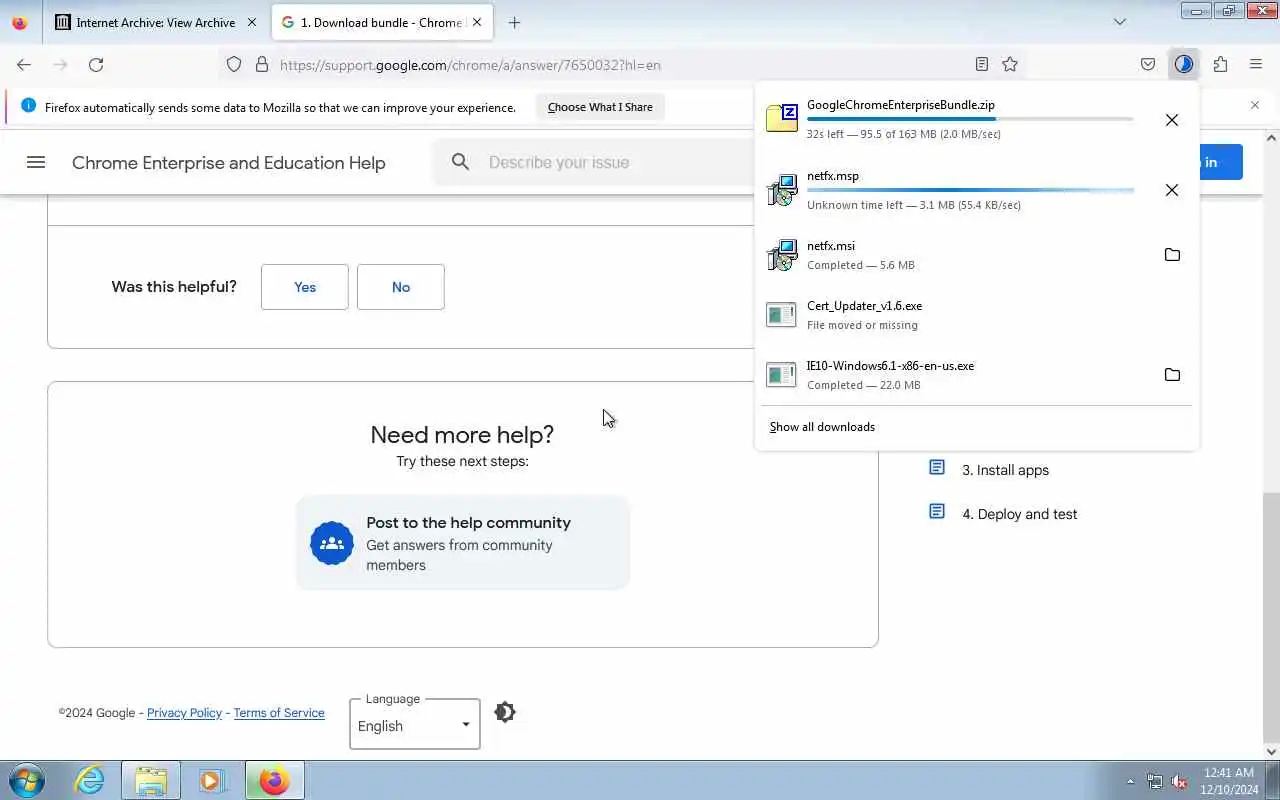Open the Terms of Service link
Screen dimensions: 1280x800
[279, 713]
